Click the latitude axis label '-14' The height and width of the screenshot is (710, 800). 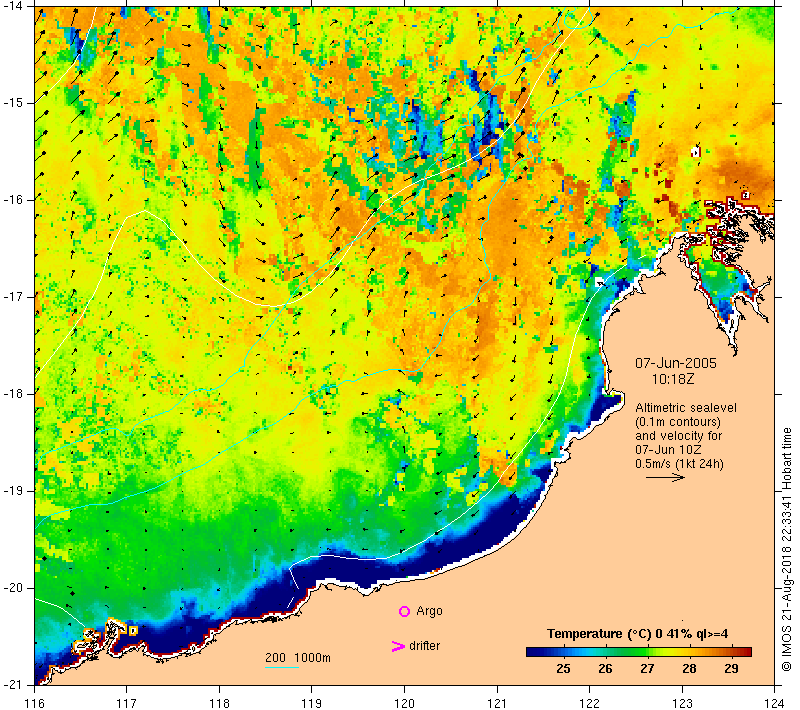tap(12, 6)
